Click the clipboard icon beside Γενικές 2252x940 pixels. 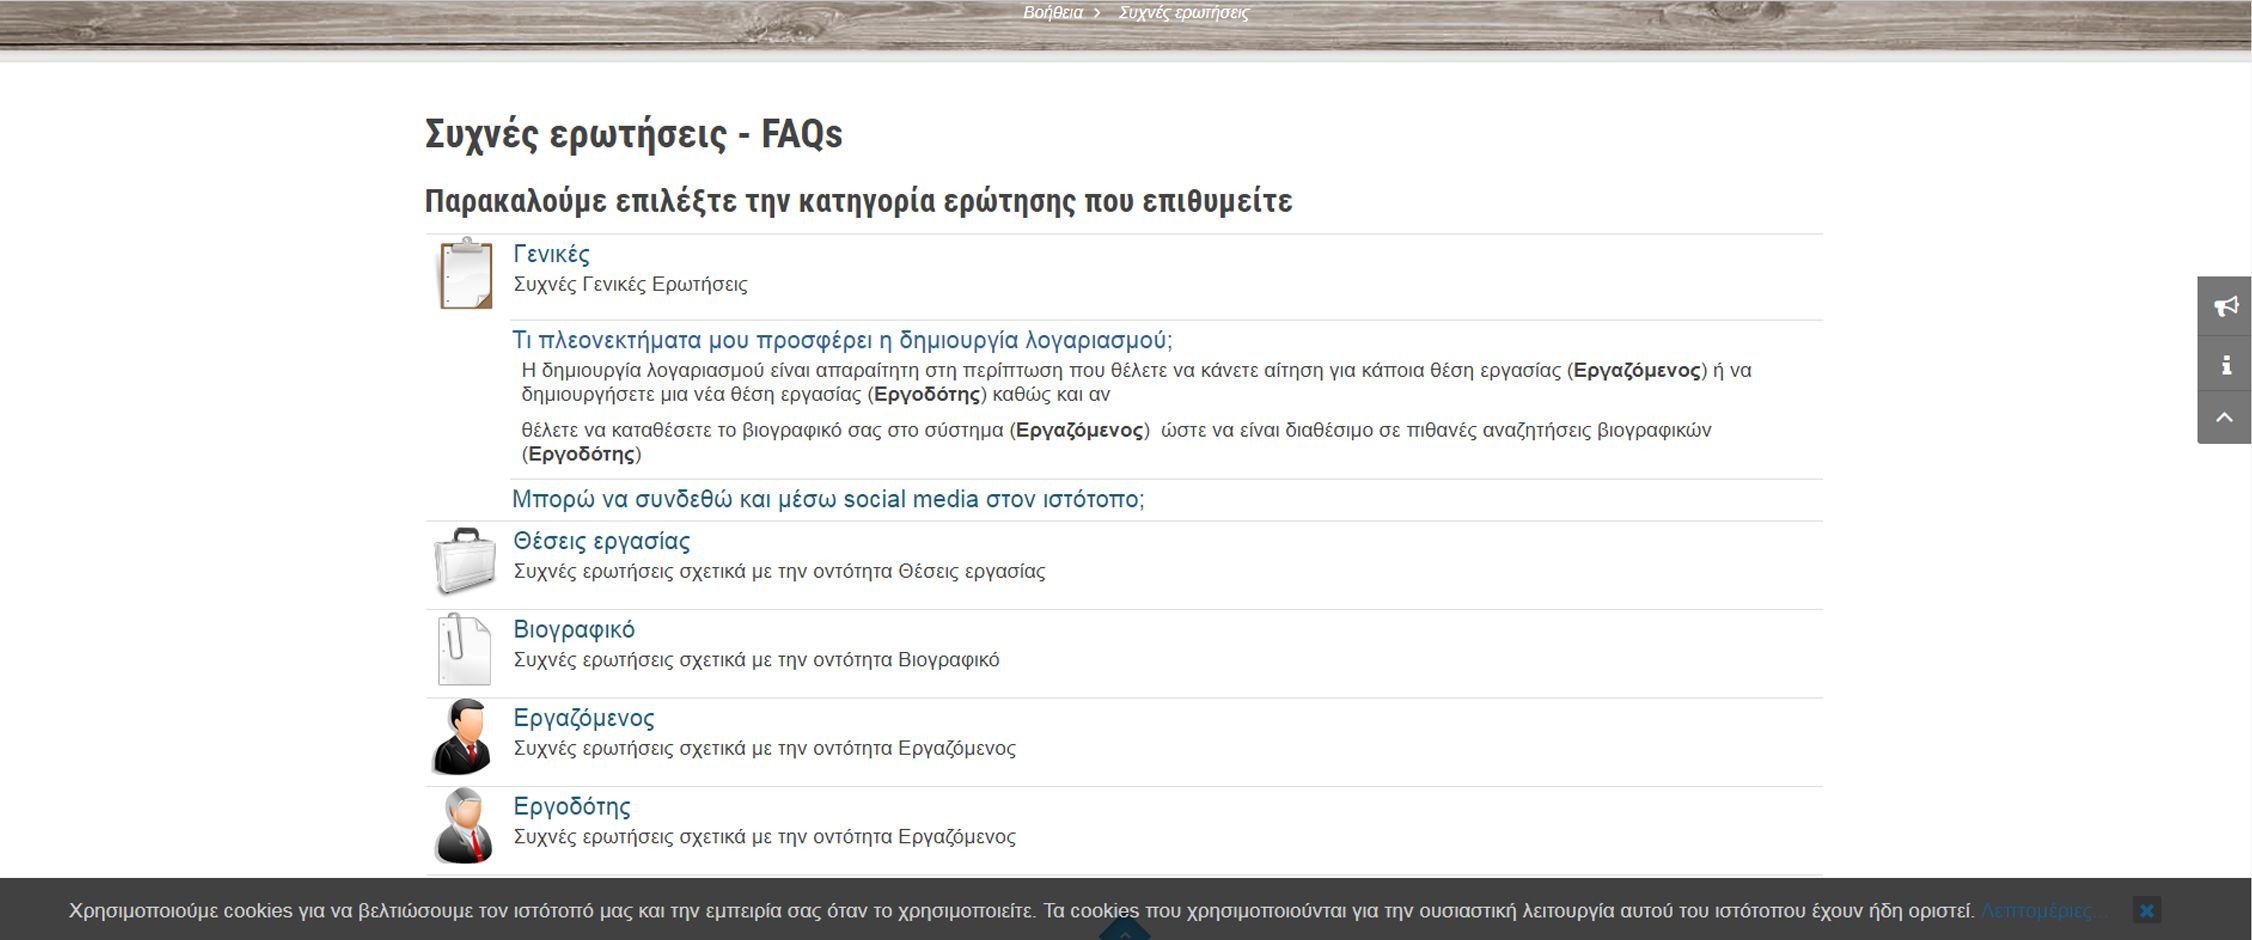point(464,275)
